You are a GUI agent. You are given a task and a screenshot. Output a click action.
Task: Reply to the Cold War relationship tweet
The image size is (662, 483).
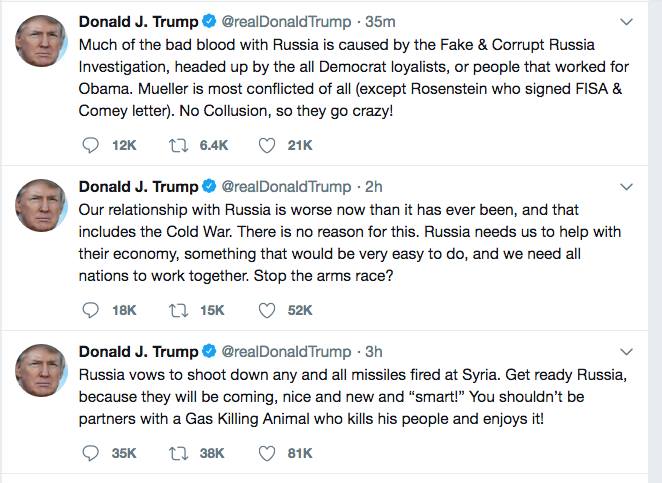click(91, 311)
